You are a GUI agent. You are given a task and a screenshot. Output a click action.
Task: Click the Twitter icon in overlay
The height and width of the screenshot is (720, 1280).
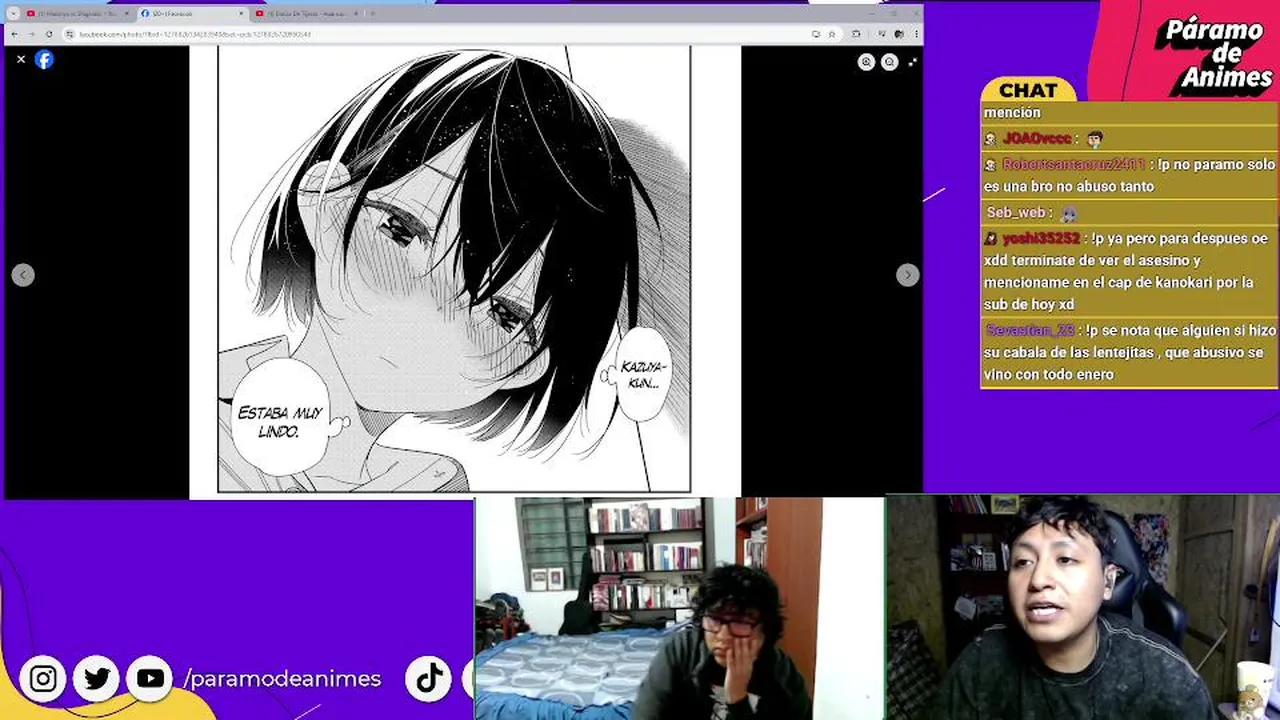(x=97, y=679)
